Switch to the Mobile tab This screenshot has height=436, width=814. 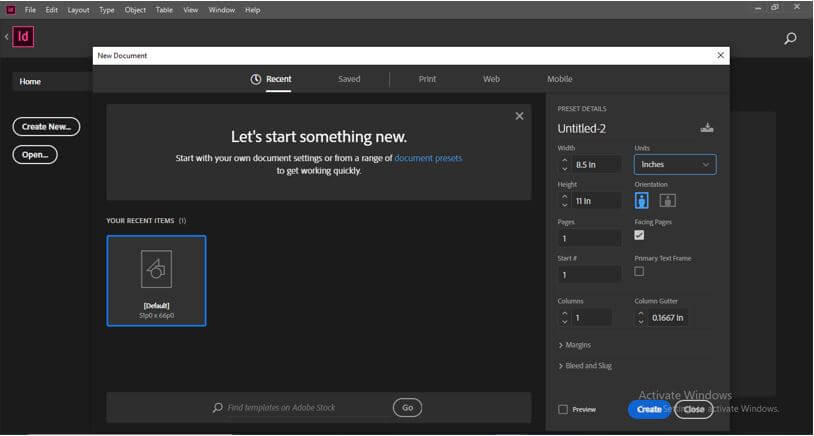(560, 79)
